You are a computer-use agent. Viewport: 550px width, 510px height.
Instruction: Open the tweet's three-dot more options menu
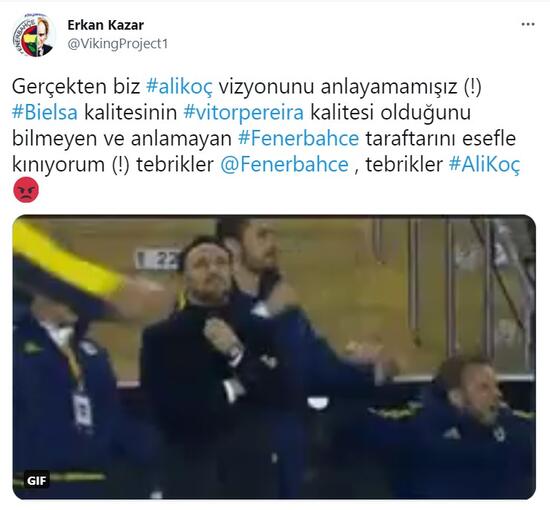click(x=528, y=25)
